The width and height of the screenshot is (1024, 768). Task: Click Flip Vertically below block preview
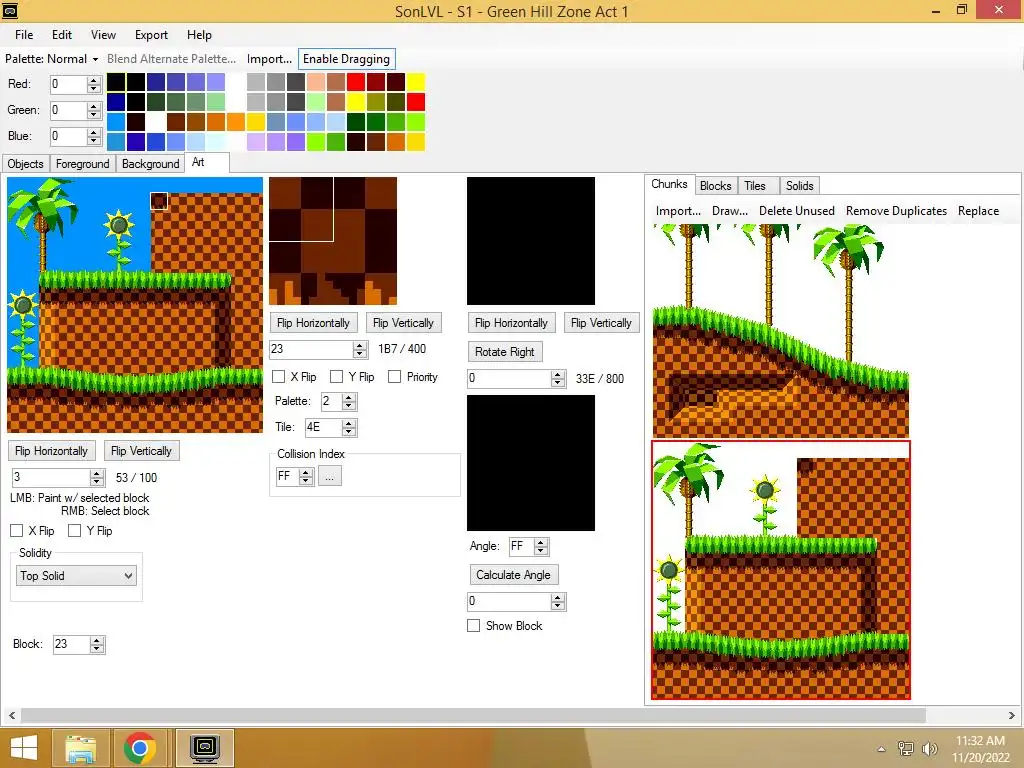(x=403, y=323)
